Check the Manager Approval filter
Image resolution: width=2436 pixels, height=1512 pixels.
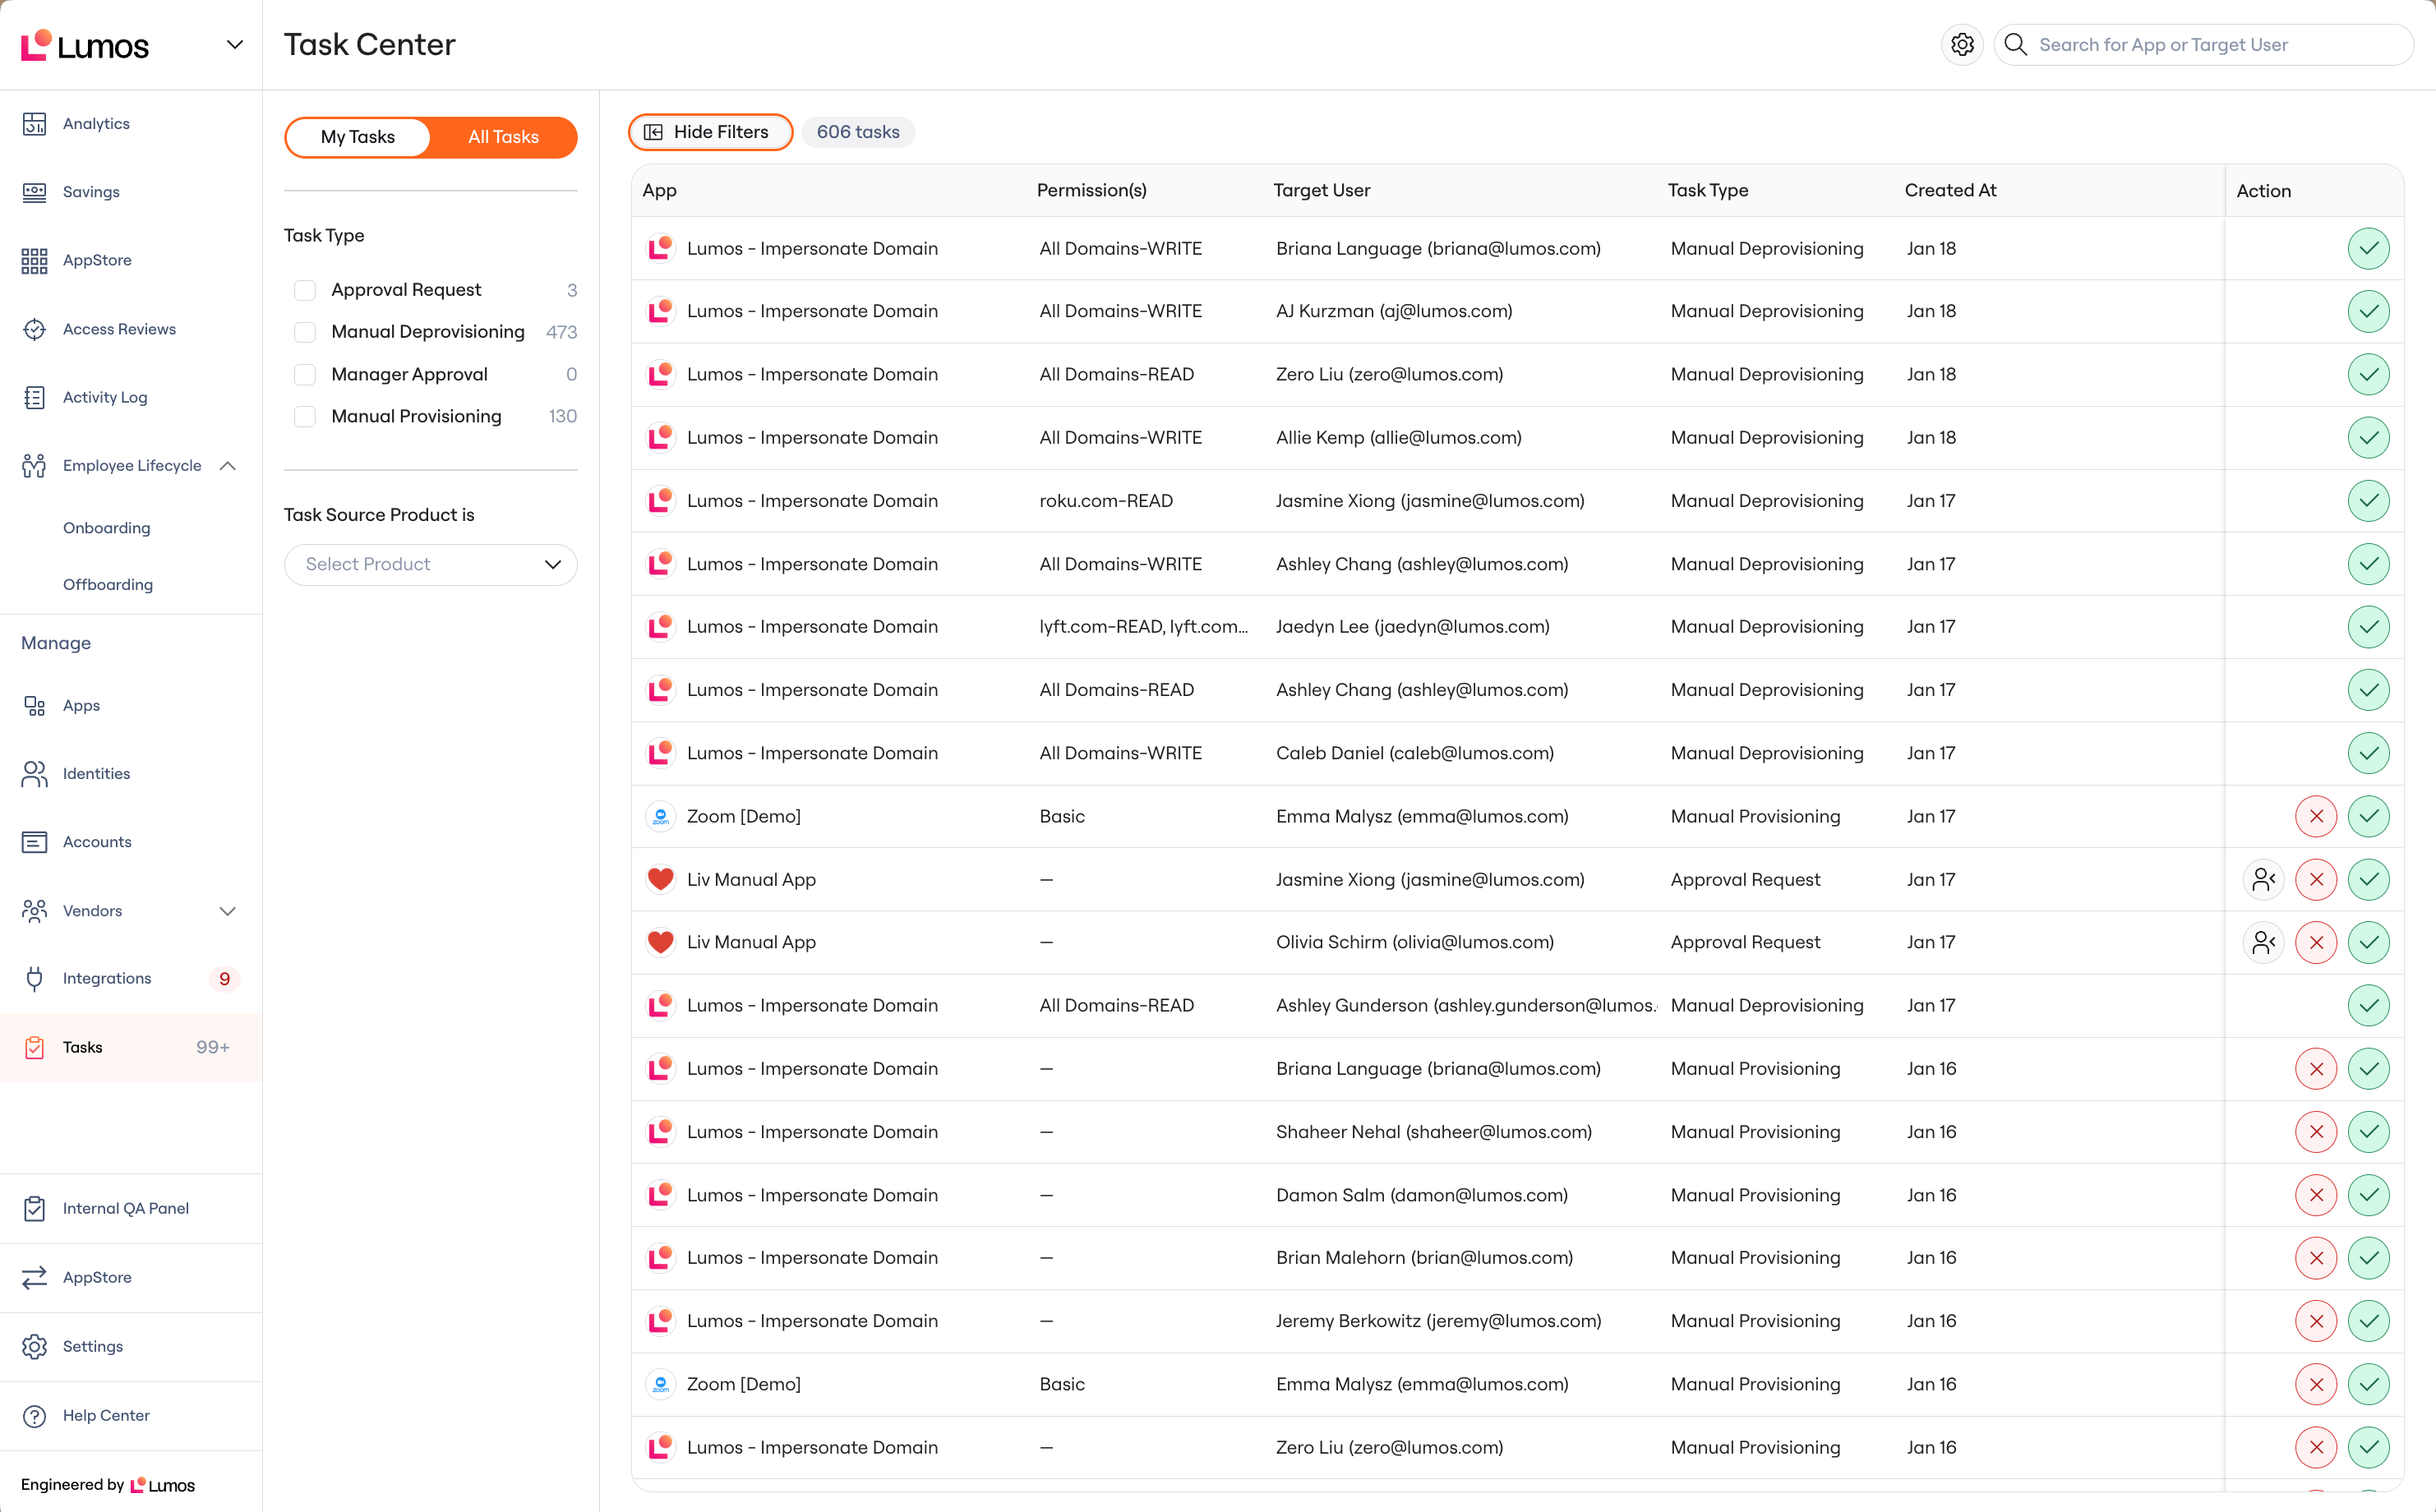tap(305, 374)
